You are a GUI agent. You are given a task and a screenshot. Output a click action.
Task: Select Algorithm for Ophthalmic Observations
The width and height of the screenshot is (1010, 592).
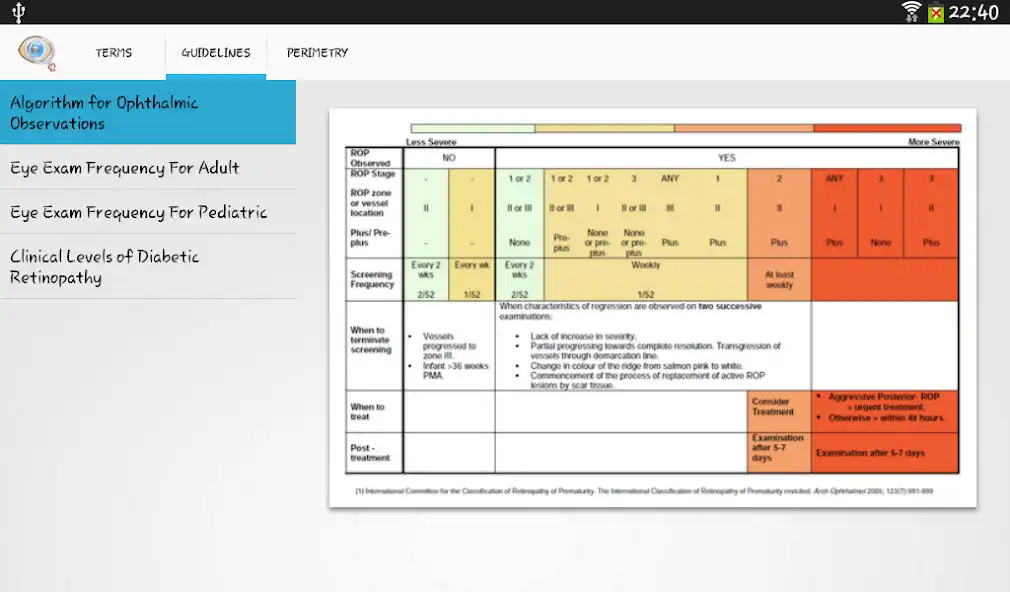tap(148, 113)
